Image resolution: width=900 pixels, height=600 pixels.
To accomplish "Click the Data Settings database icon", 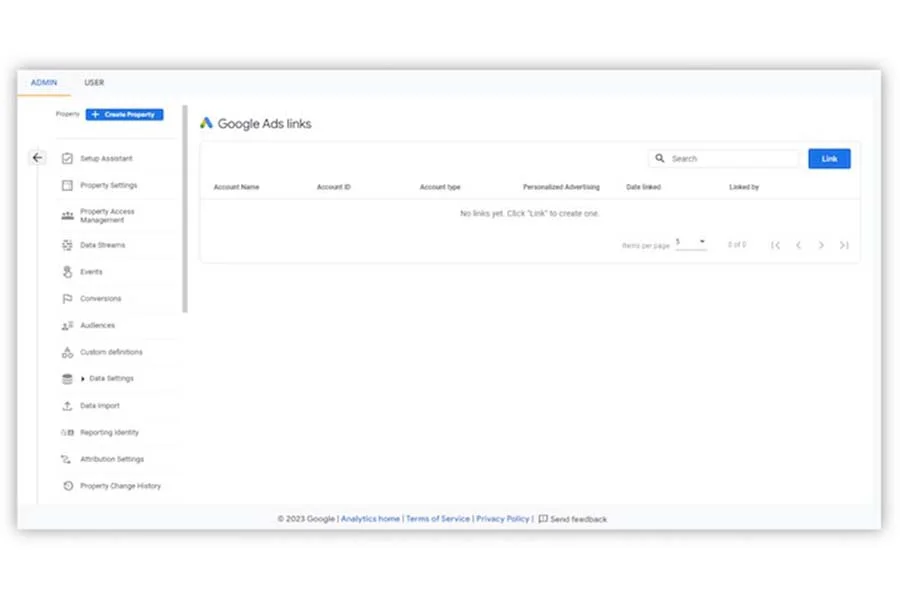I will pos(67,379).
